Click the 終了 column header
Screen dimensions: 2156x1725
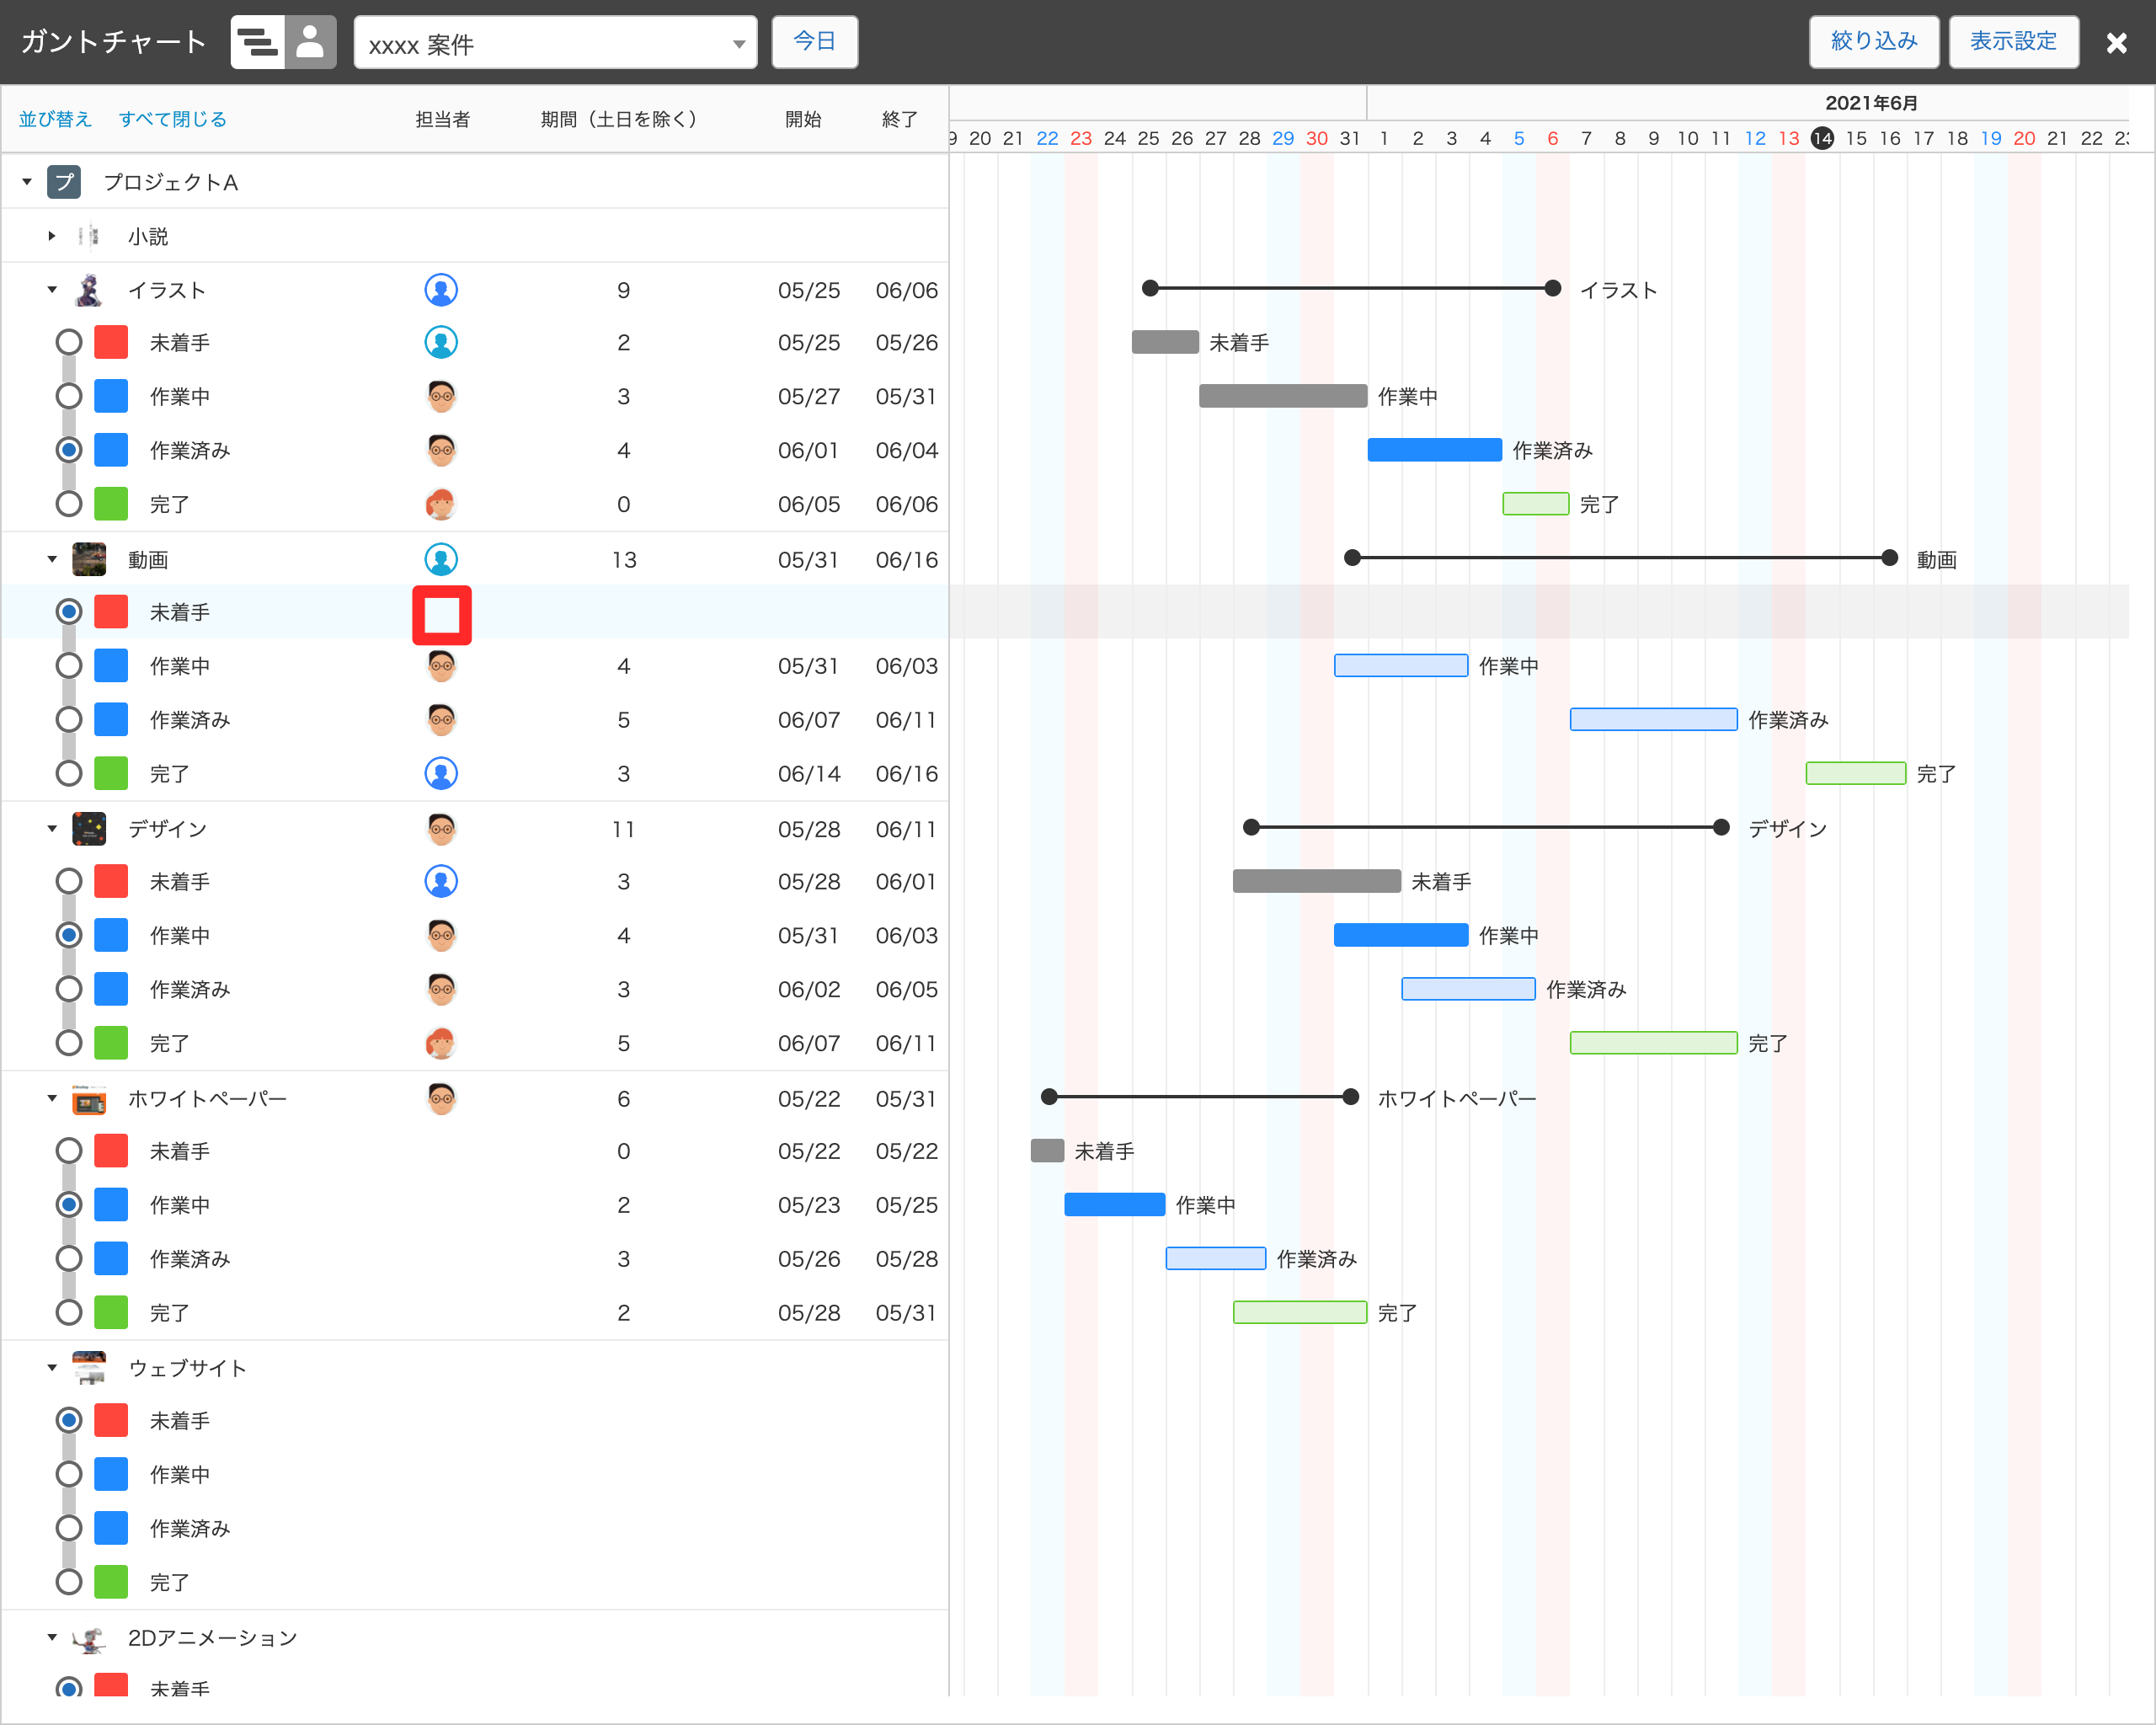coord(900,119)
